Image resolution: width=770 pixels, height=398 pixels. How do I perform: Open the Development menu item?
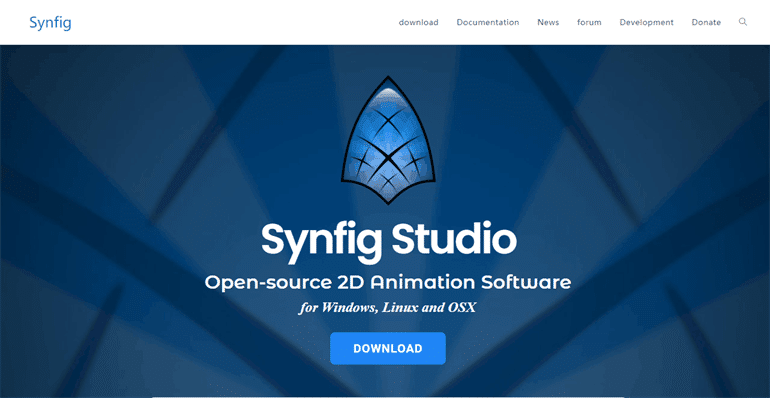click(646, 22)
